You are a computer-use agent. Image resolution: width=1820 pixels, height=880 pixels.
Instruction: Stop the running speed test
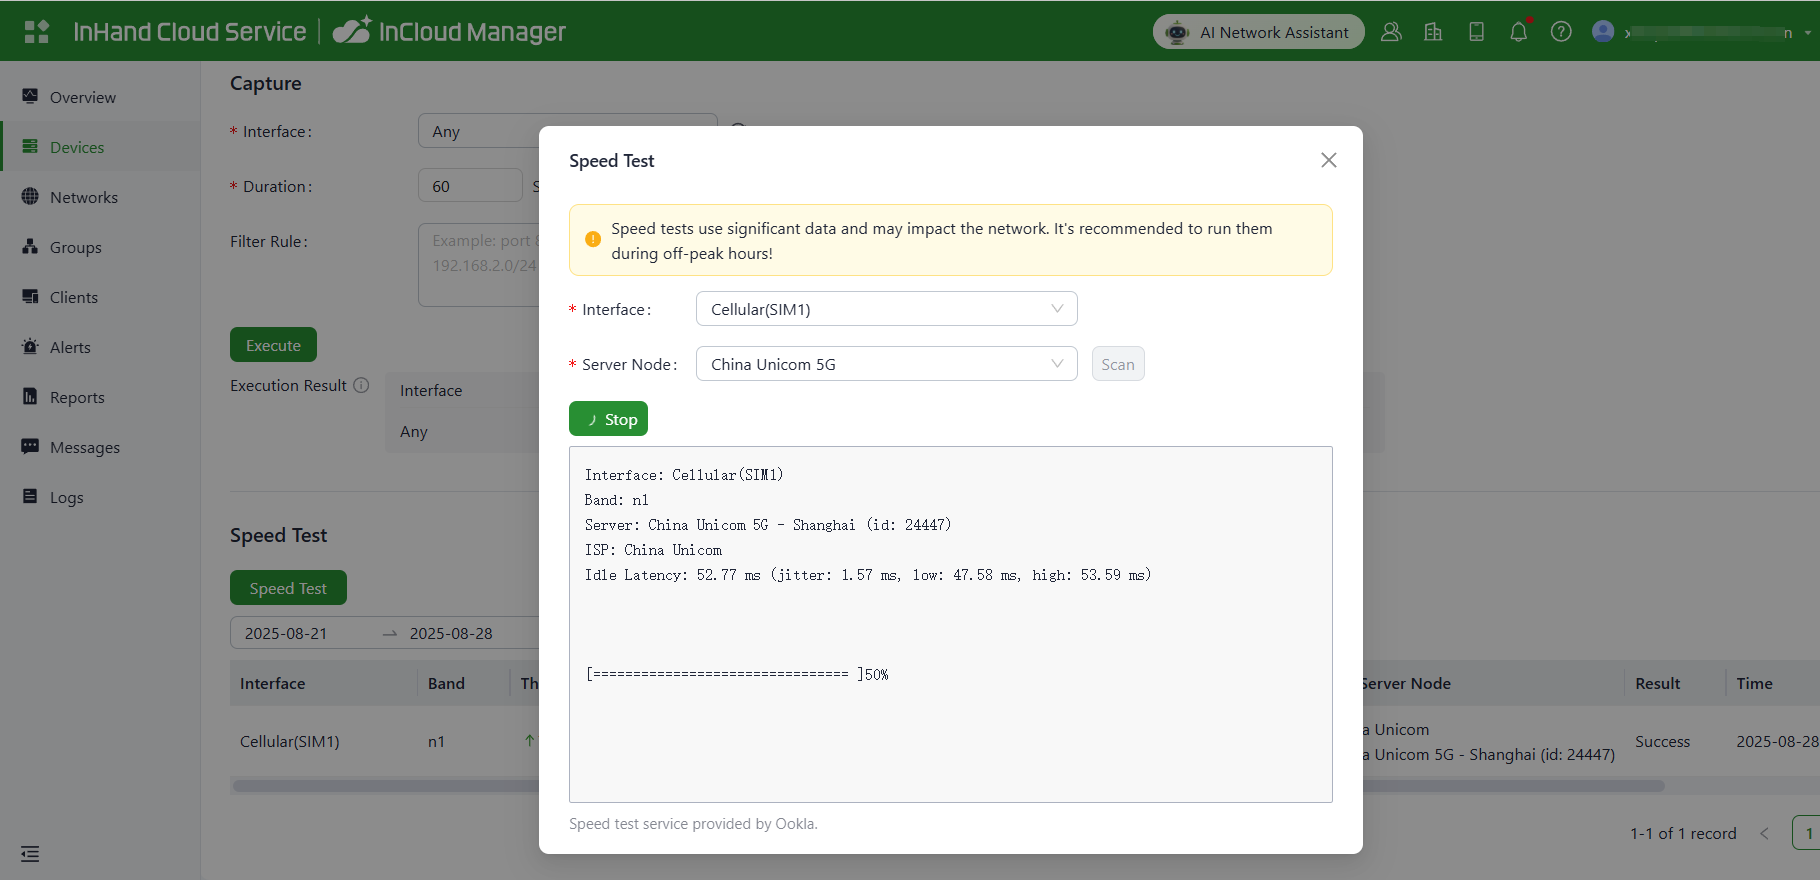608,419
